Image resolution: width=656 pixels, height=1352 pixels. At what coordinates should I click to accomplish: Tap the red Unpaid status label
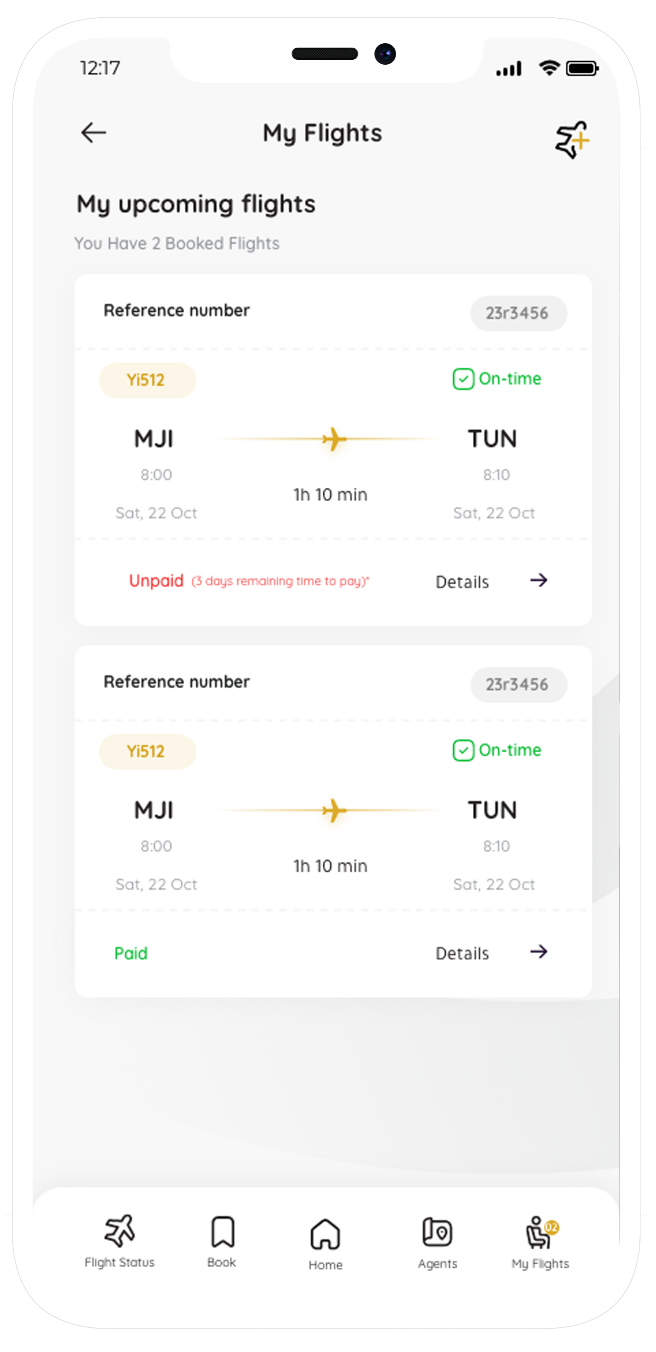pyautogui.click(x=156, y=581)
